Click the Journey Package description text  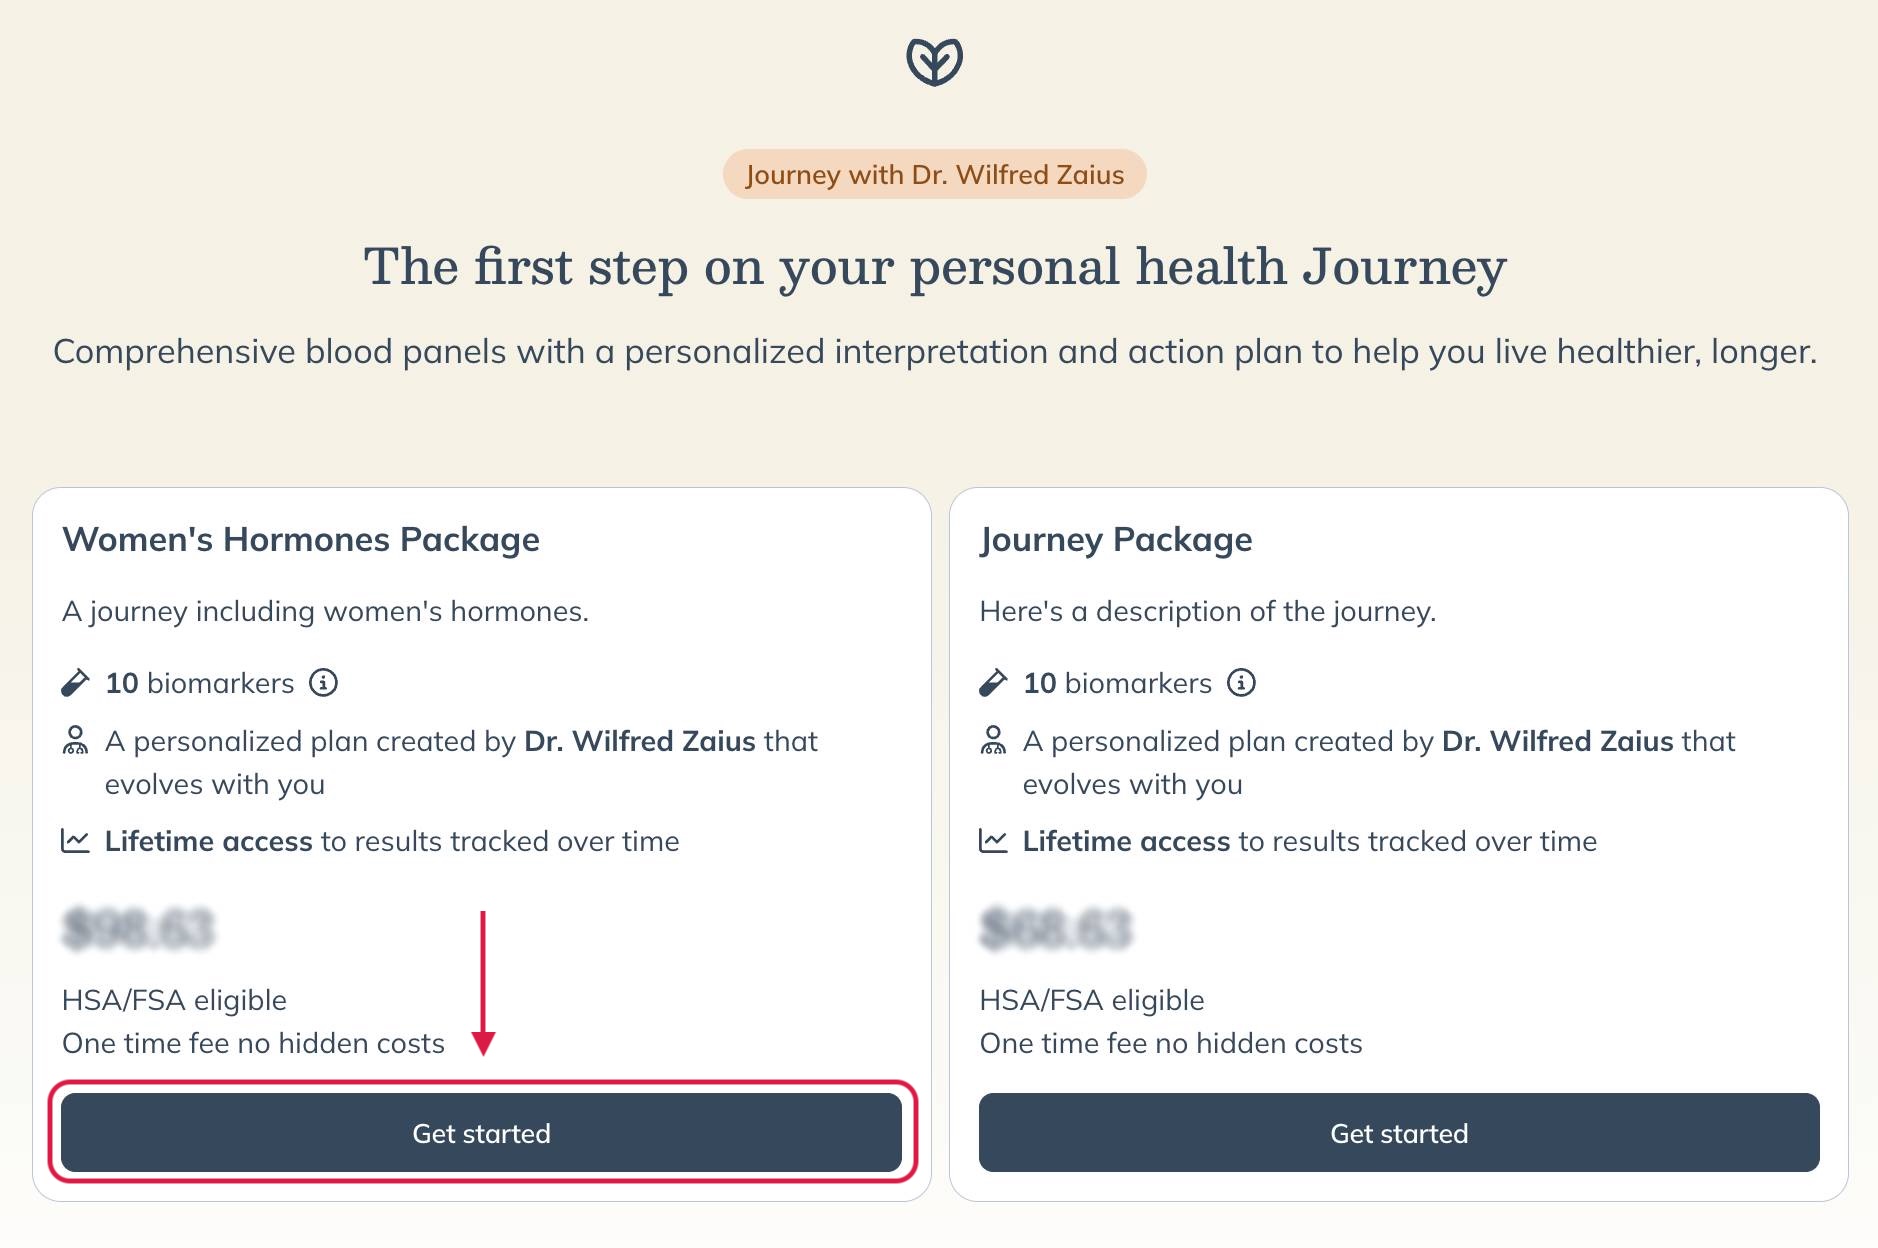pos(1207,610)
